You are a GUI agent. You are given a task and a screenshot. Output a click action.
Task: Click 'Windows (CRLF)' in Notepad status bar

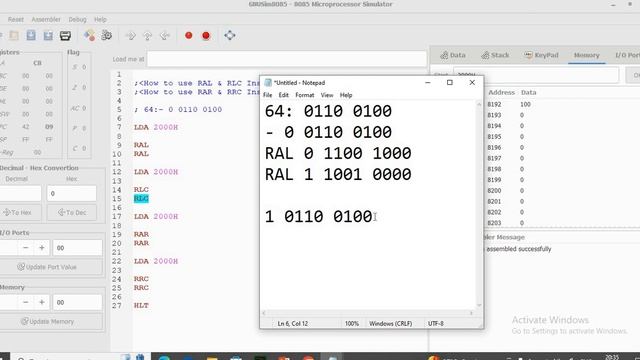click(391, 324)
